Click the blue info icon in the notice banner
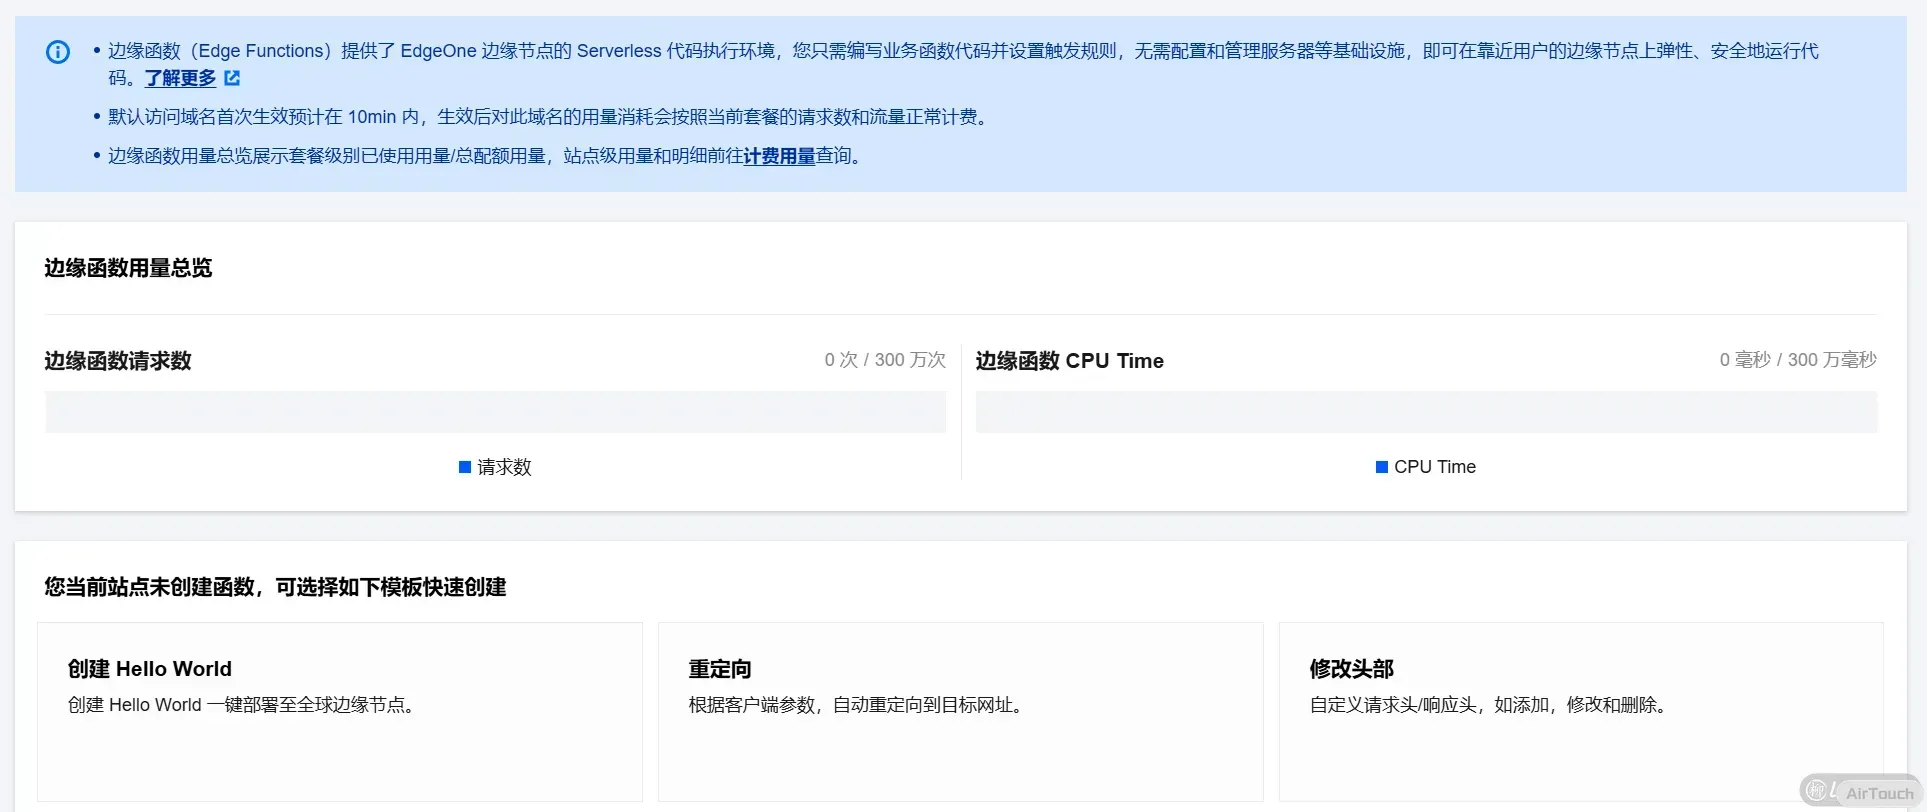This screenshot has height=812, width=1927. [58, 52]
